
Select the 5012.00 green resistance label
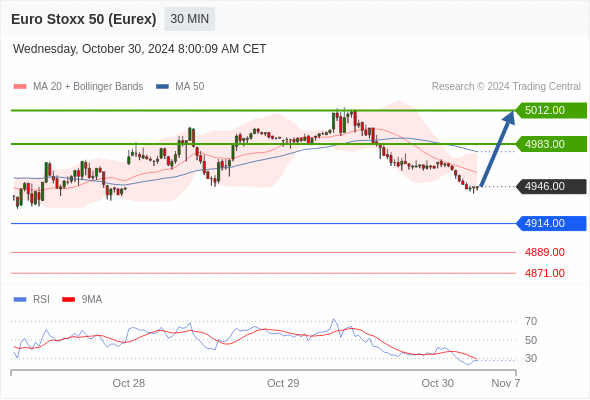pos(551,110)
